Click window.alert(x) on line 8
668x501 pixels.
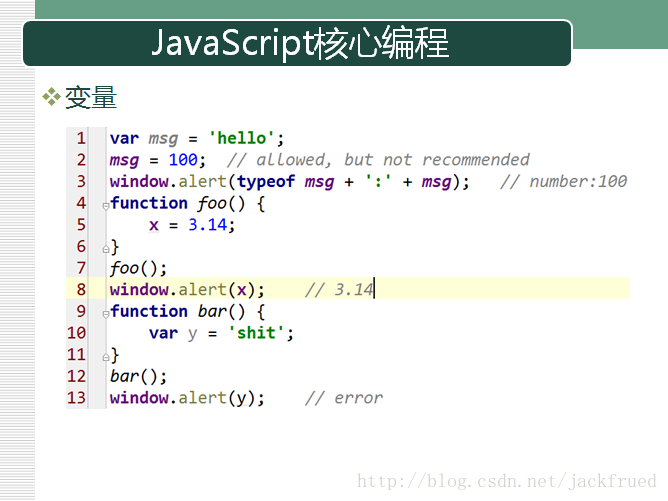coord(187,290)
